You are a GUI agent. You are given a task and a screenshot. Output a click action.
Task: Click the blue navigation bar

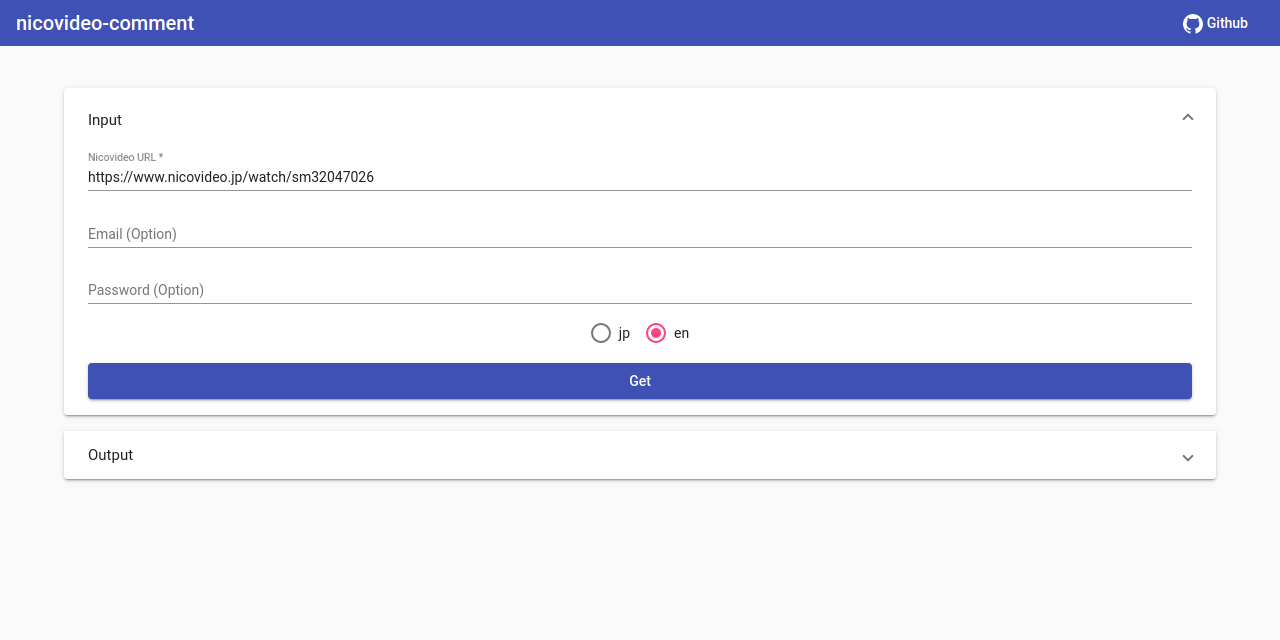640,22
